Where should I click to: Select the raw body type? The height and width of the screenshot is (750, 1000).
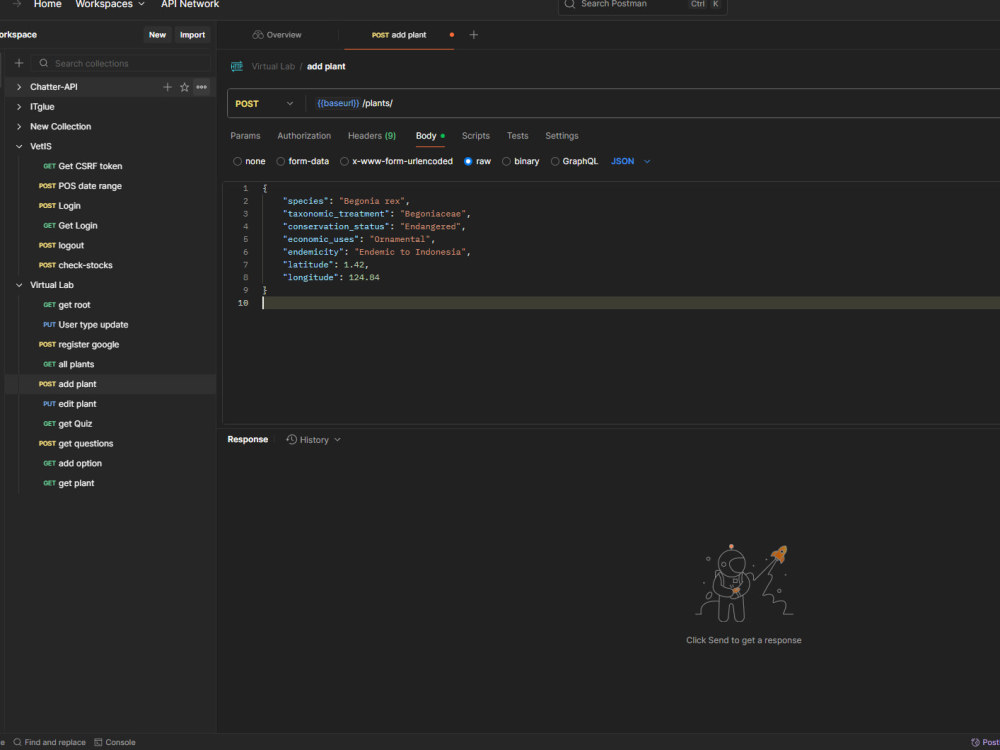click(x=468, y=161)
